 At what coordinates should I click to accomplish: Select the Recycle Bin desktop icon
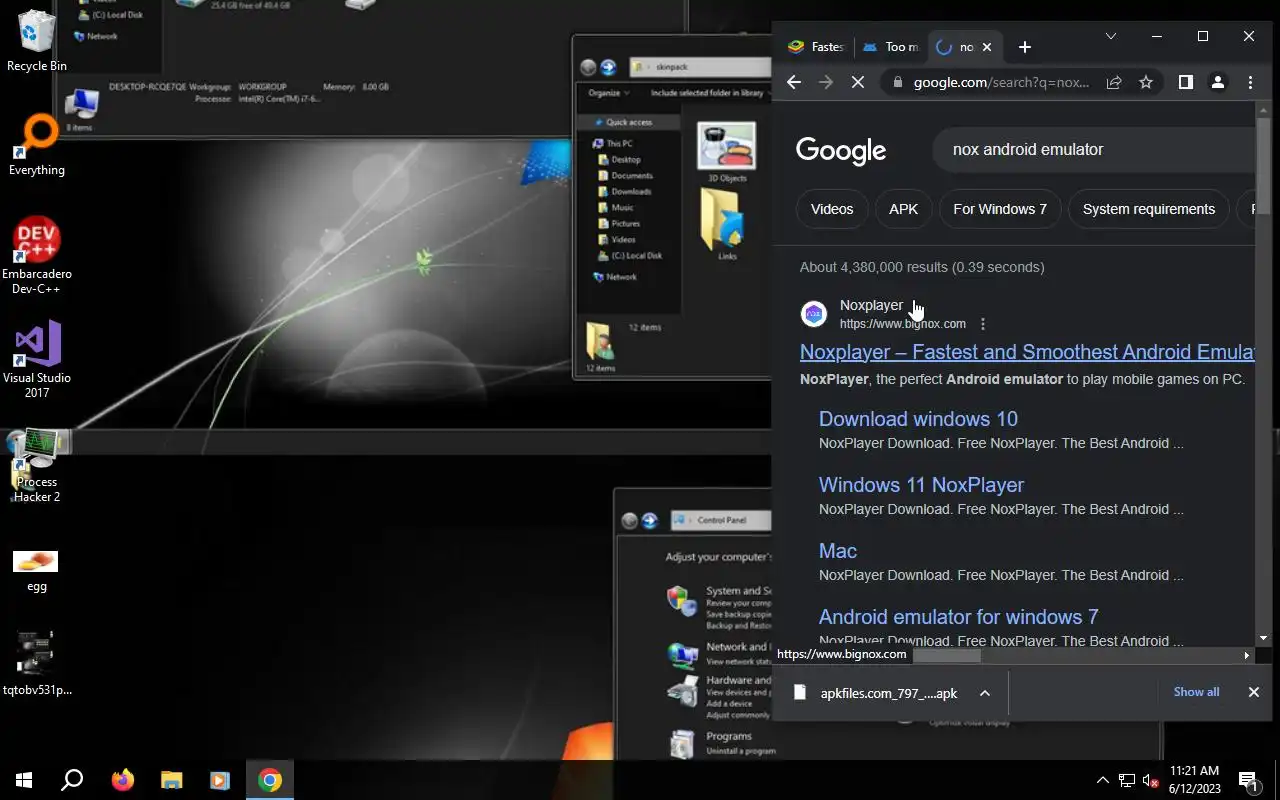(x=37, y=40)
